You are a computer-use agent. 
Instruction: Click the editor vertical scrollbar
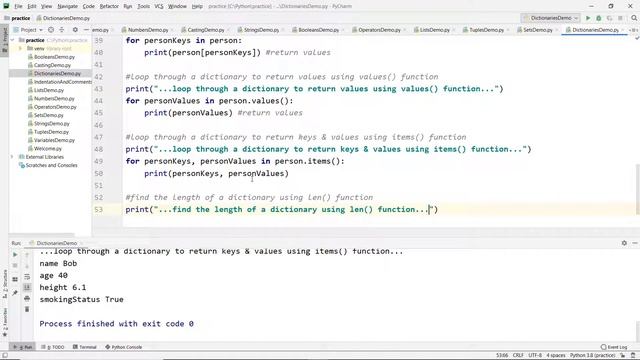(637, 188)
